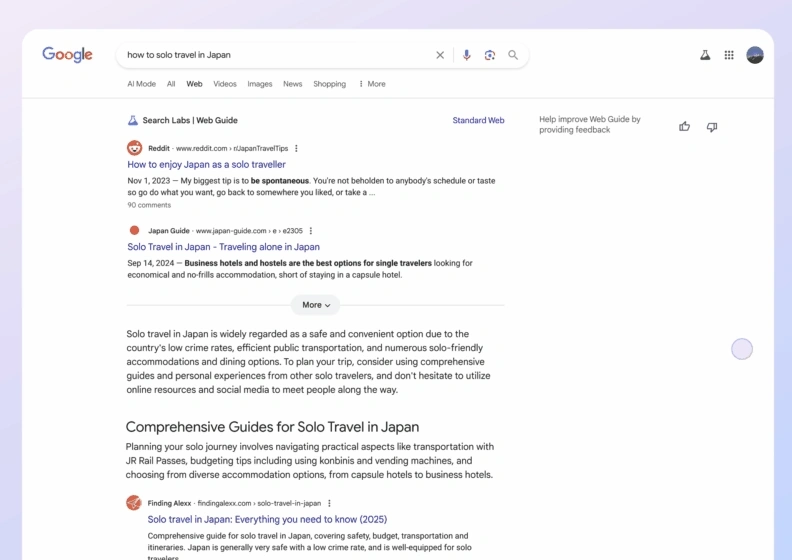The width and height of the screenshot is (792, 560).
Task: Expand more results with More chevron button
Action: pos(316,305)
